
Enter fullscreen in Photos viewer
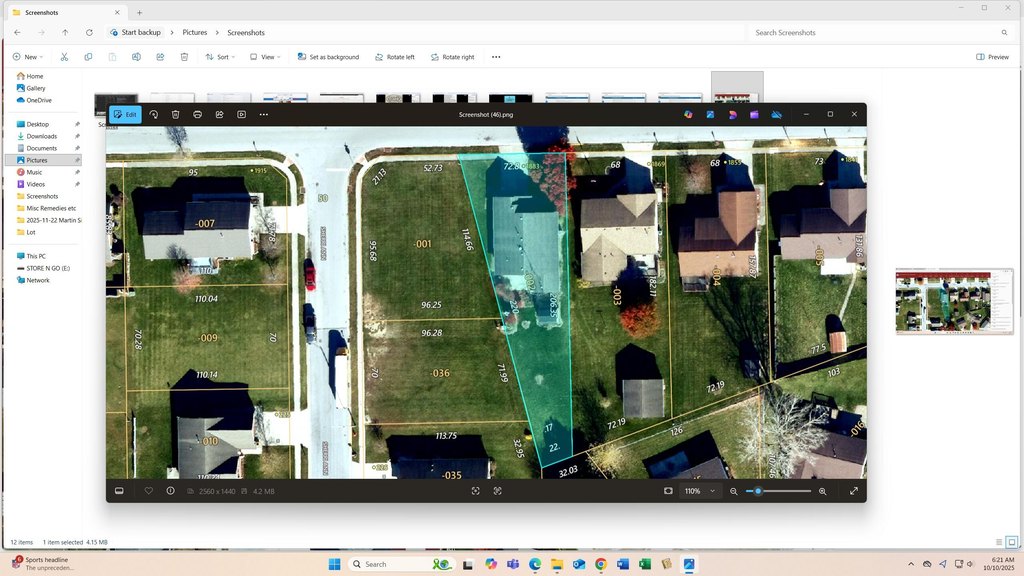pos(854,491)
